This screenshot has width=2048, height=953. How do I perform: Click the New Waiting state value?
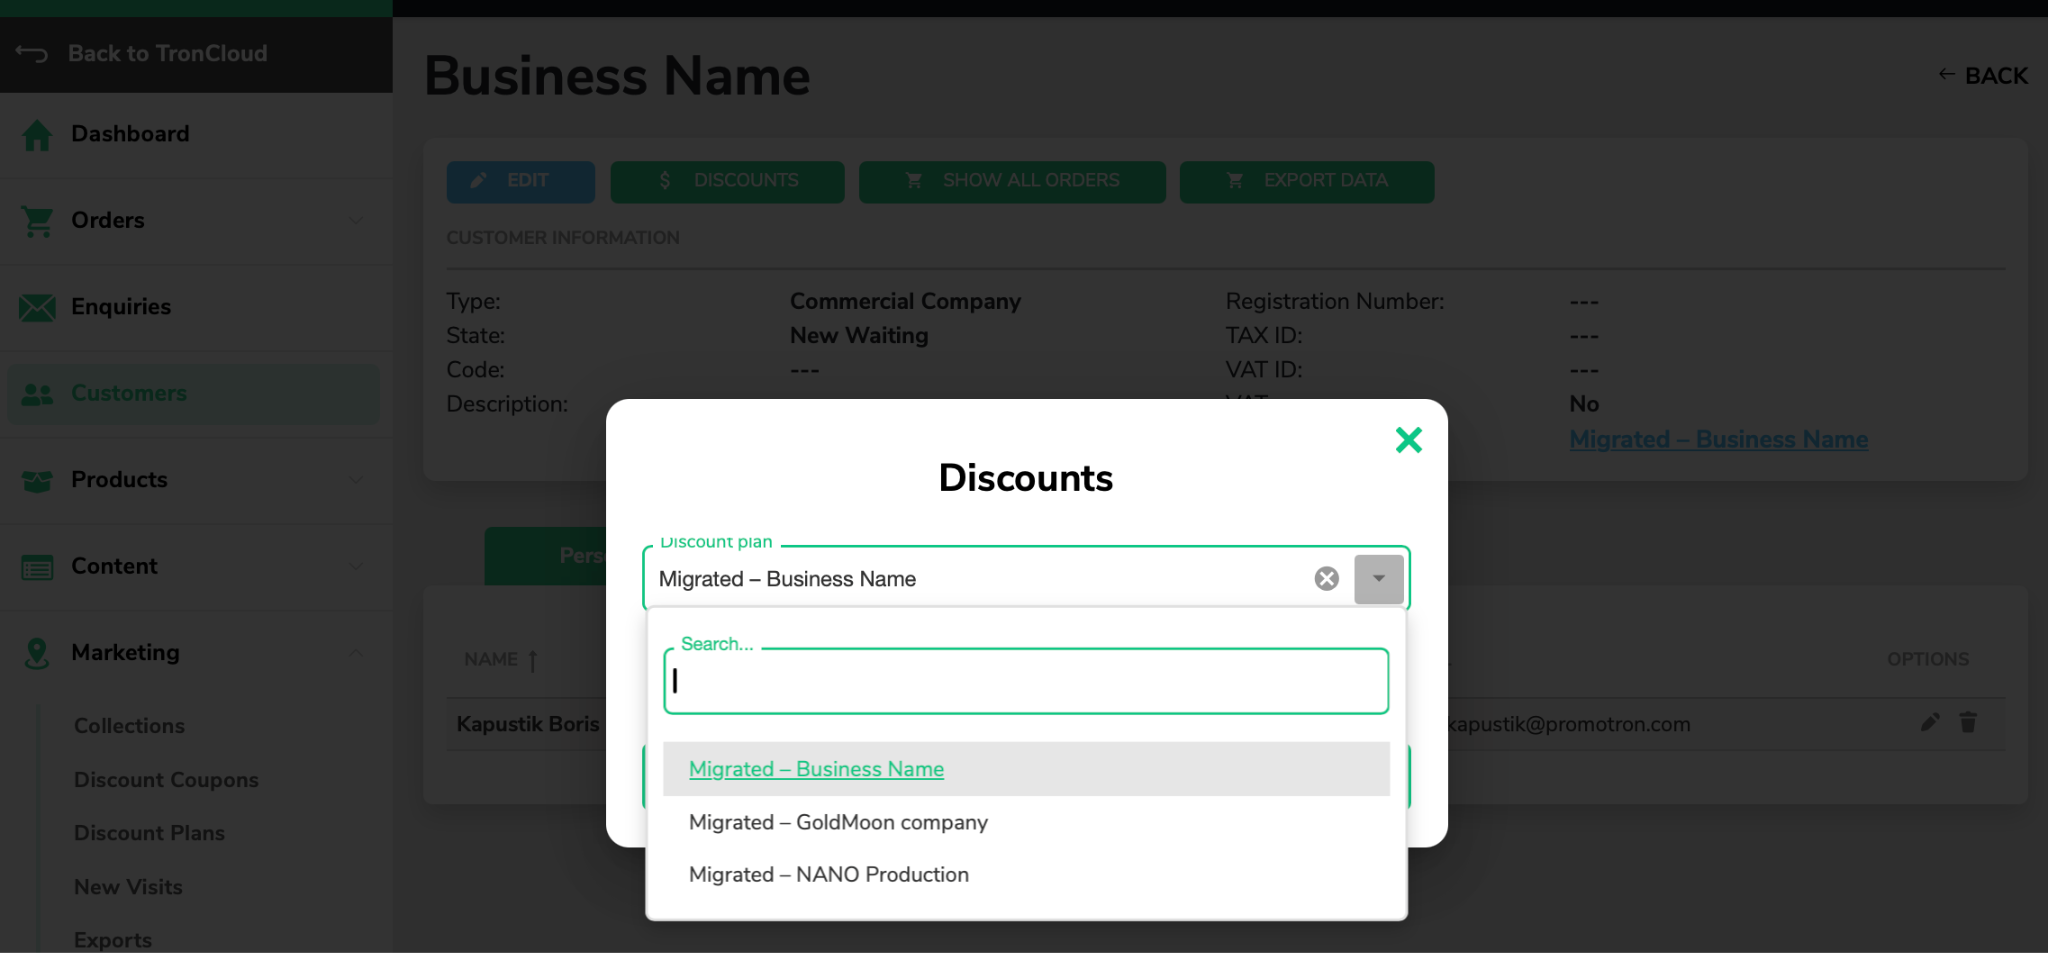pos(859,336)
